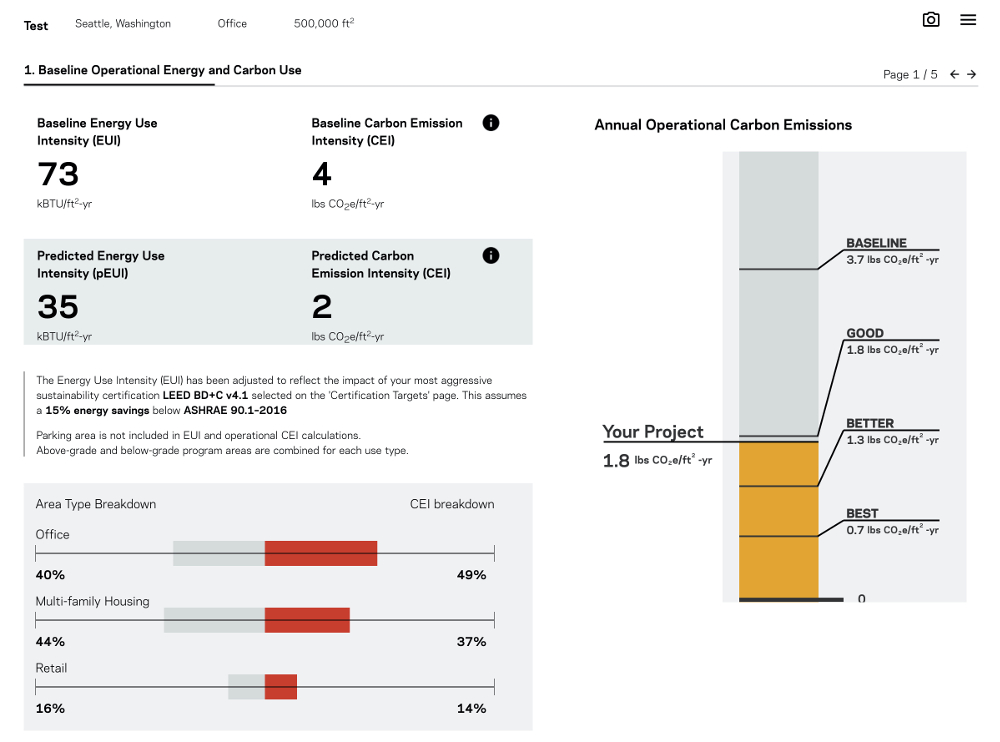This screenshot has height=742, width=1000.
Task: Go to the previous page arrow
Action: [x=954, y=74]
